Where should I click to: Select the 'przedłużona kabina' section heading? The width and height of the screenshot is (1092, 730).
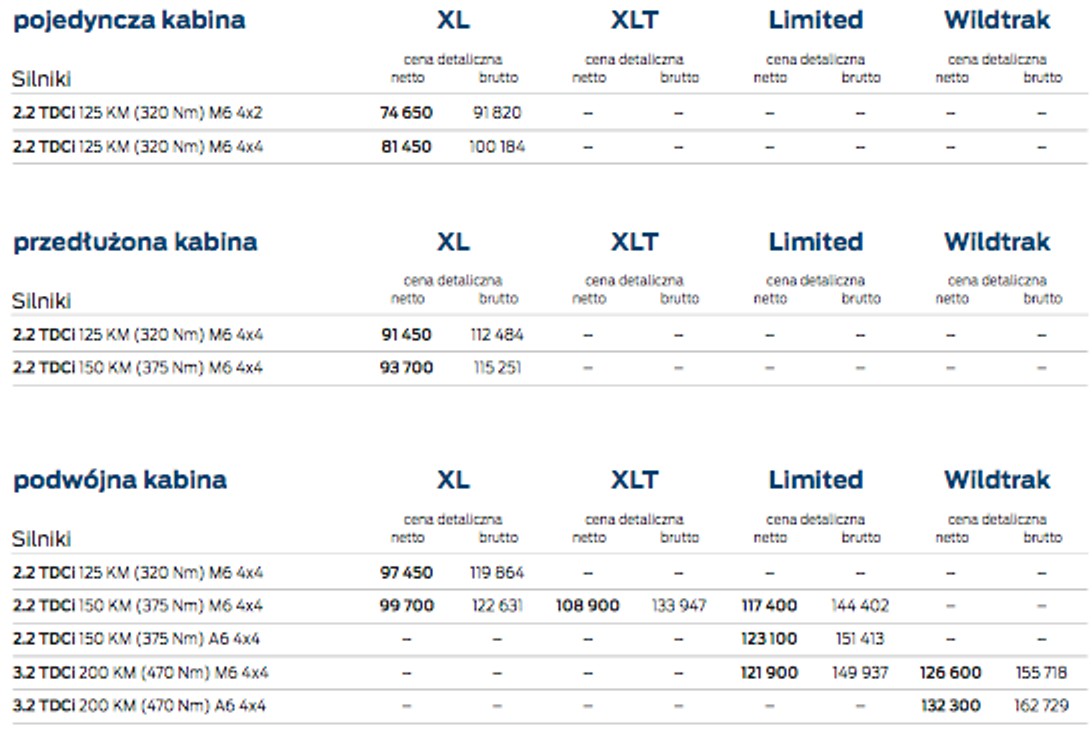[x=135, y=242]
